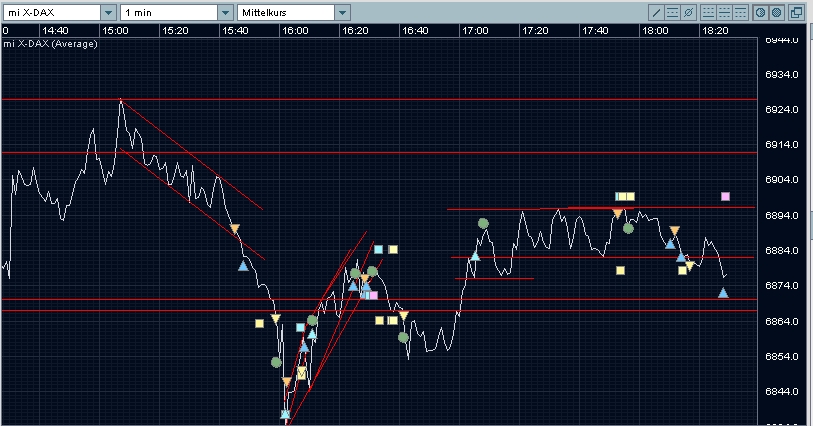Toggle the fully-filled octagon marker button
Screen dimensions: 813x426
click(x=776, y=12)
